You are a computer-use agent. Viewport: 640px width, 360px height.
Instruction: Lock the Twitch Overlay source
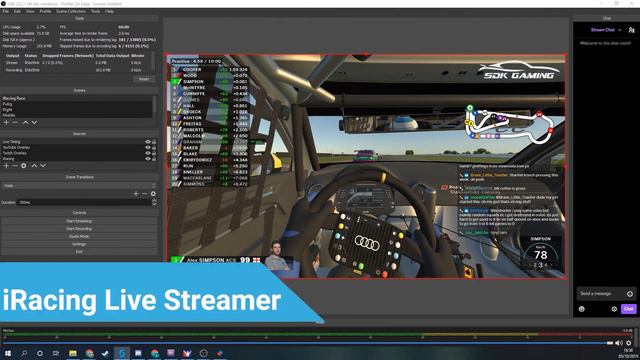pos(154,153)
